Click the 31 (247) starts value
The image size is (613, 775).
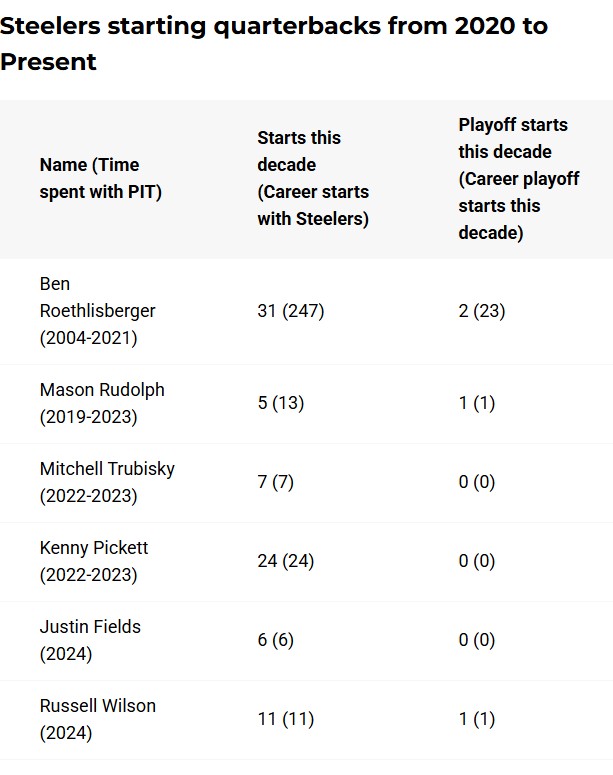coord(291,311)
